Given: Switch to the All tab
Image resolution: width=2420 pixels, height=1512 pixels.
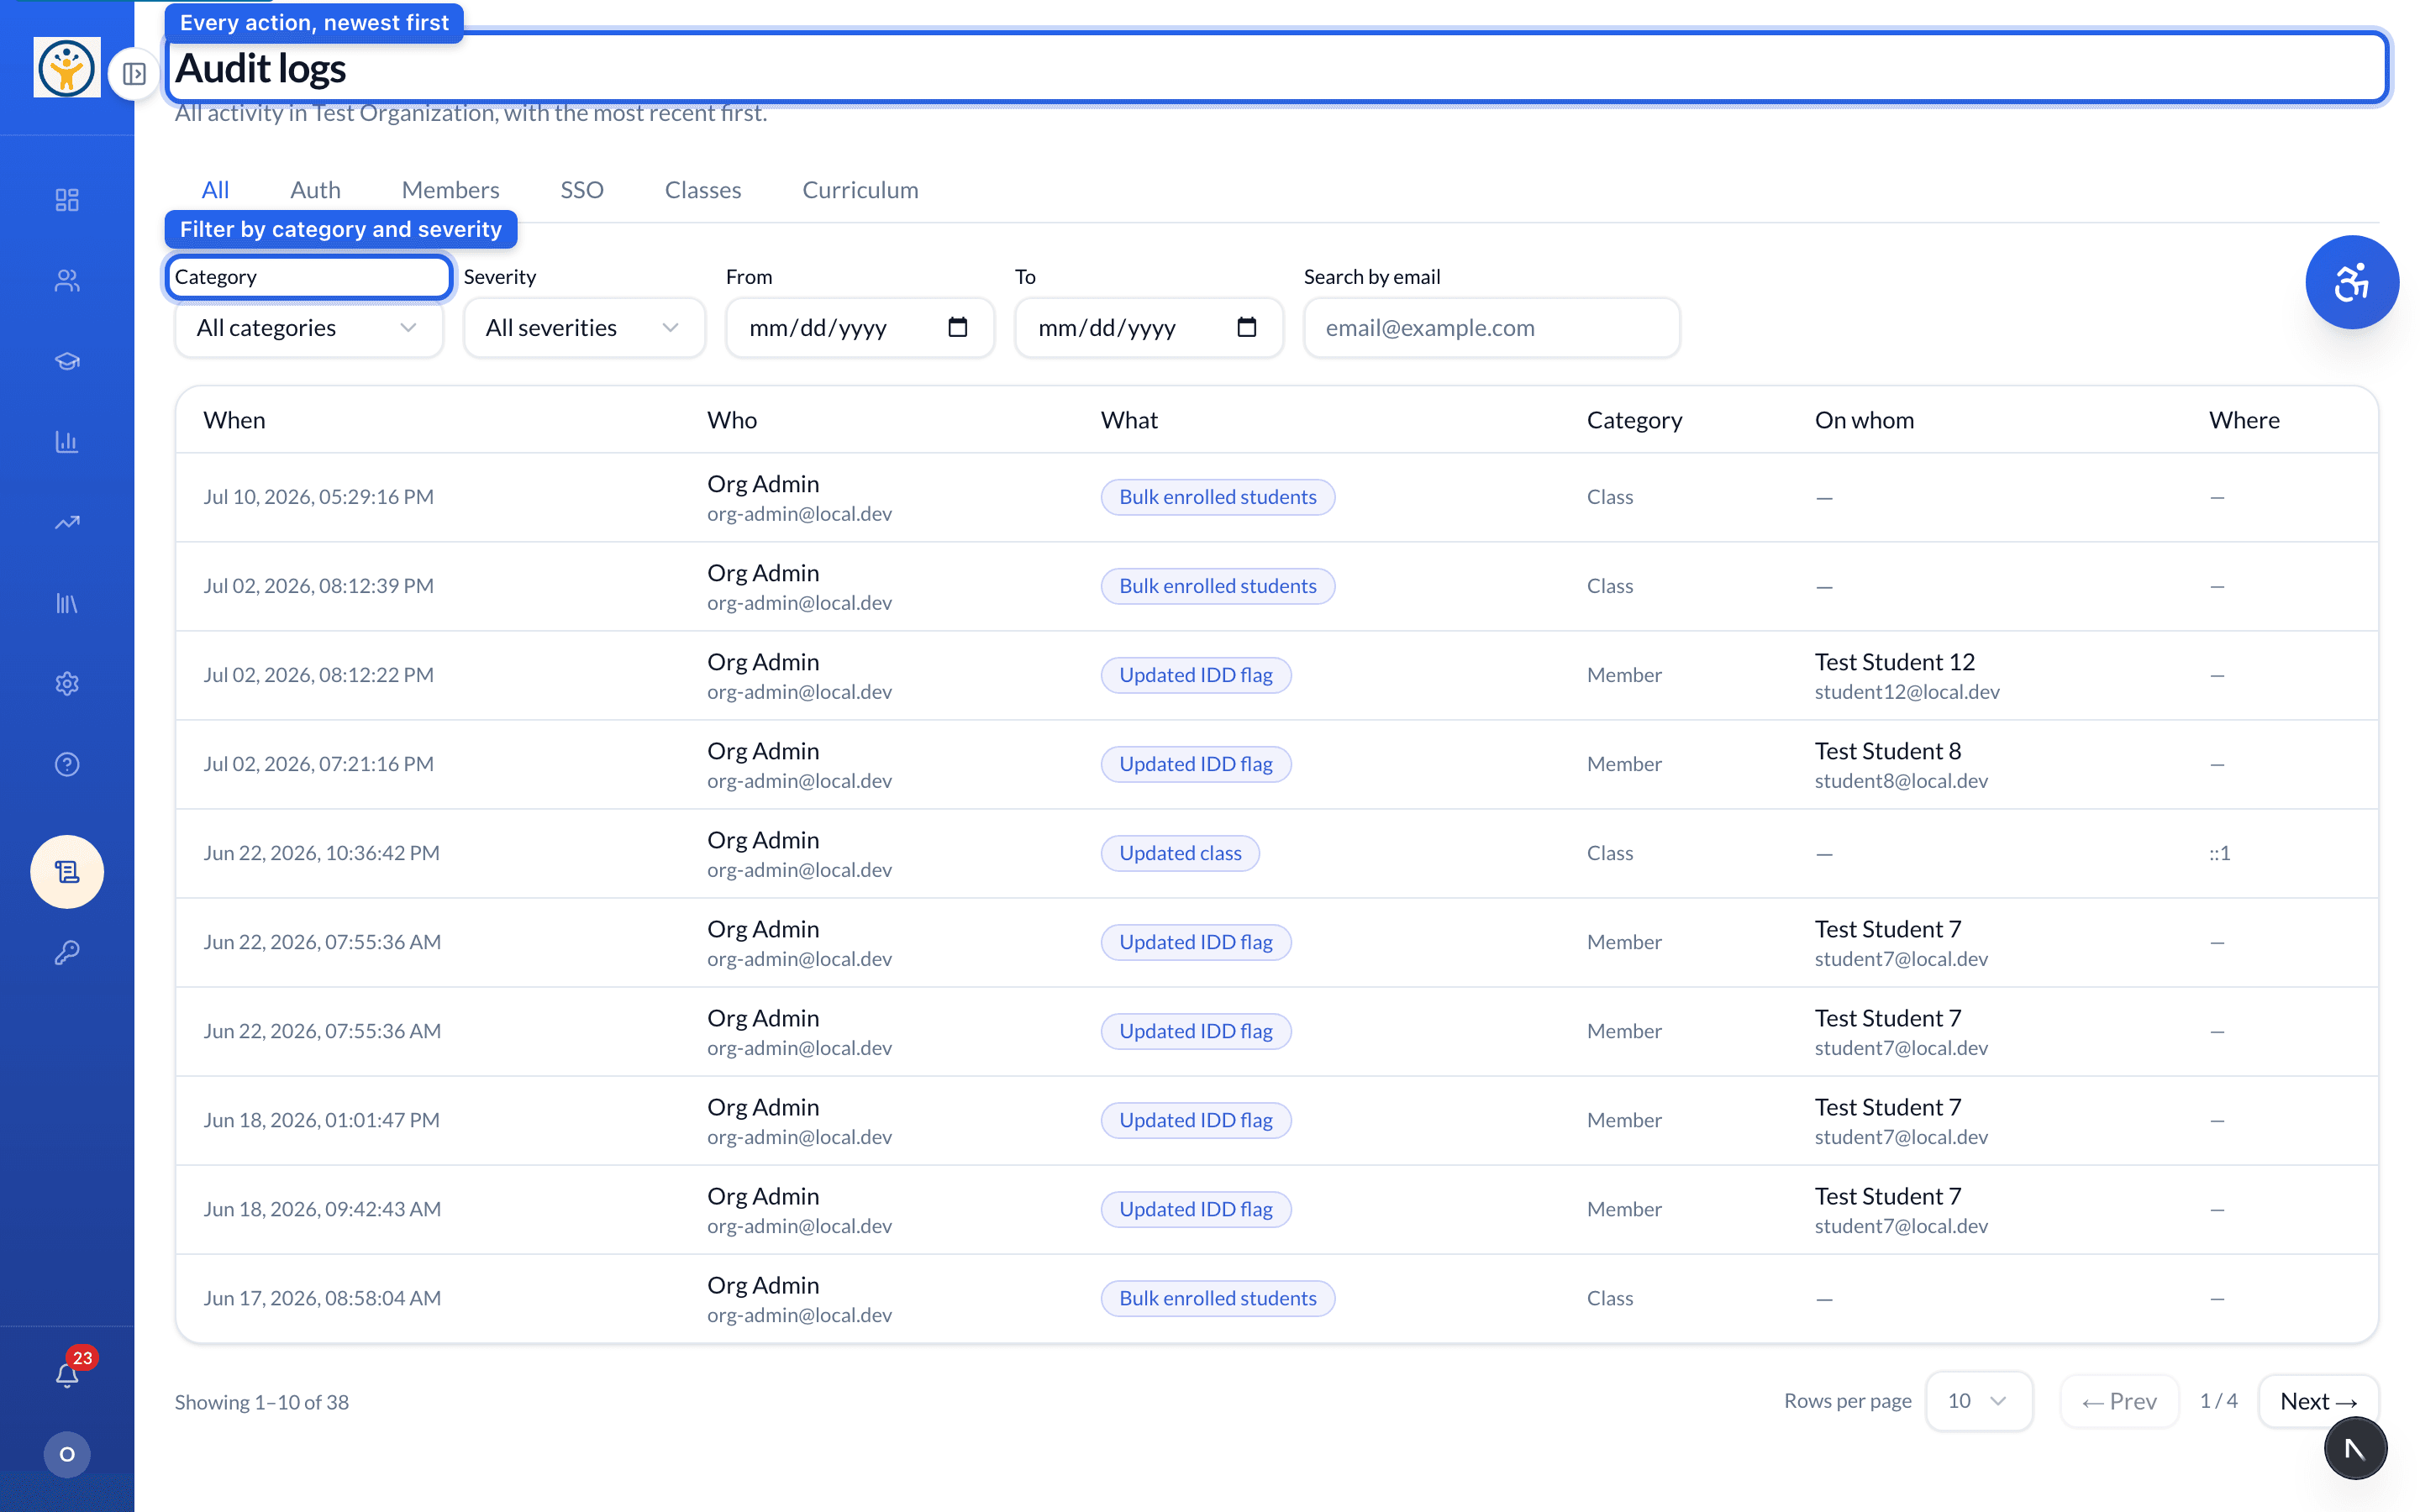Looking at the screenshot, I should coord(215,190).
